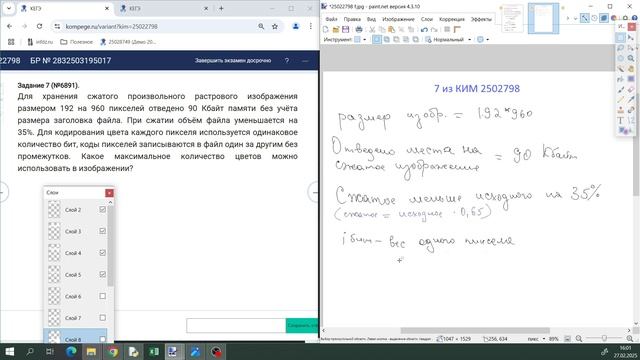Zoom in with the magnifier plus icon
640x360 pixels.
[x=630, y=339]
